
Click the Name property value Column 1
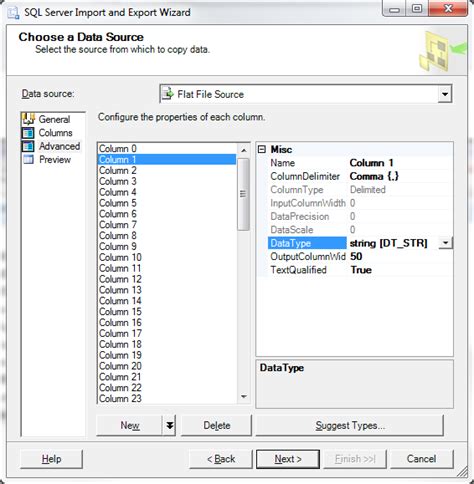click(x=372, y=163)
